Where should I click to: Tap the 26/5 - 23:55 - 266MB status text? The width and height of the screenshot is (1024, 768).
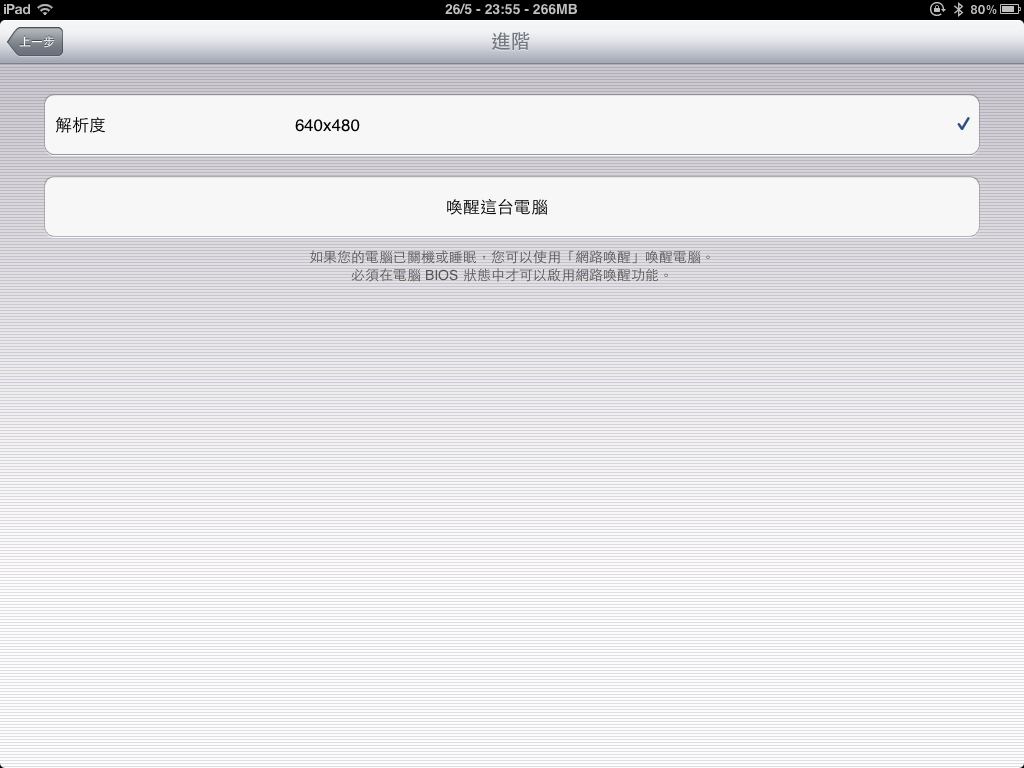pyautogui.click(x=511, y=9)
